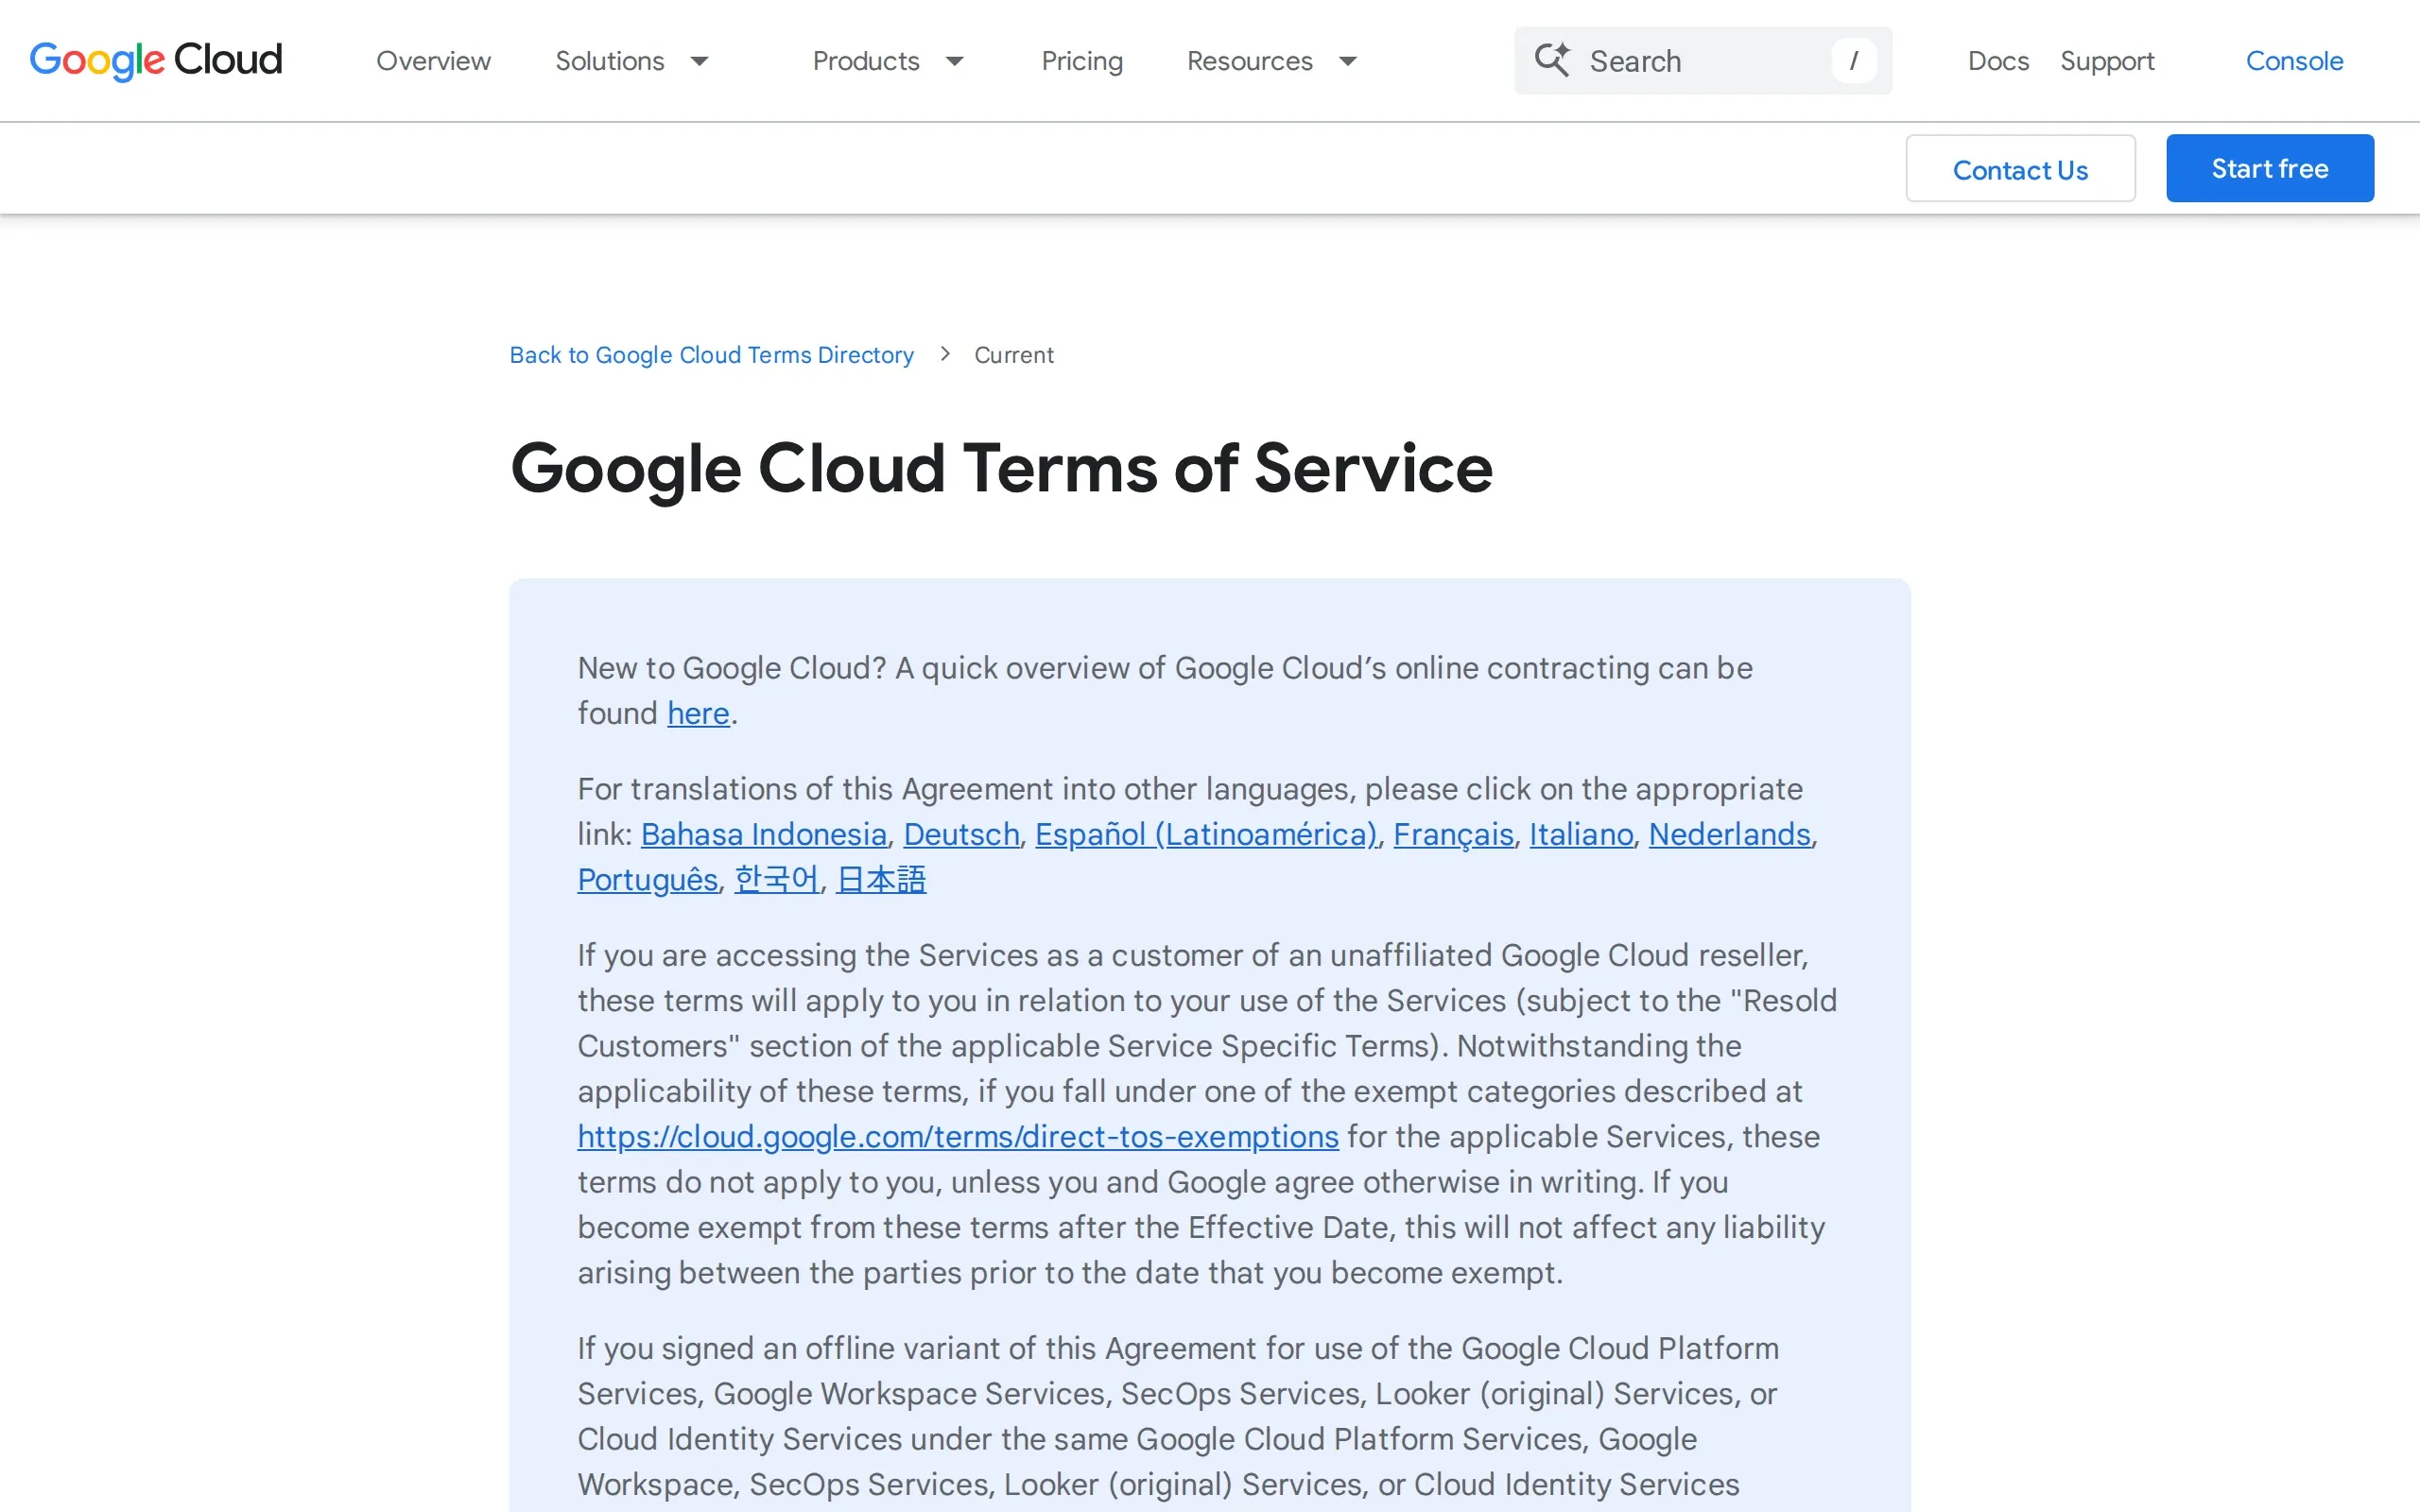
Task: Open the Console link
Action: click(x=2294, y=61)
